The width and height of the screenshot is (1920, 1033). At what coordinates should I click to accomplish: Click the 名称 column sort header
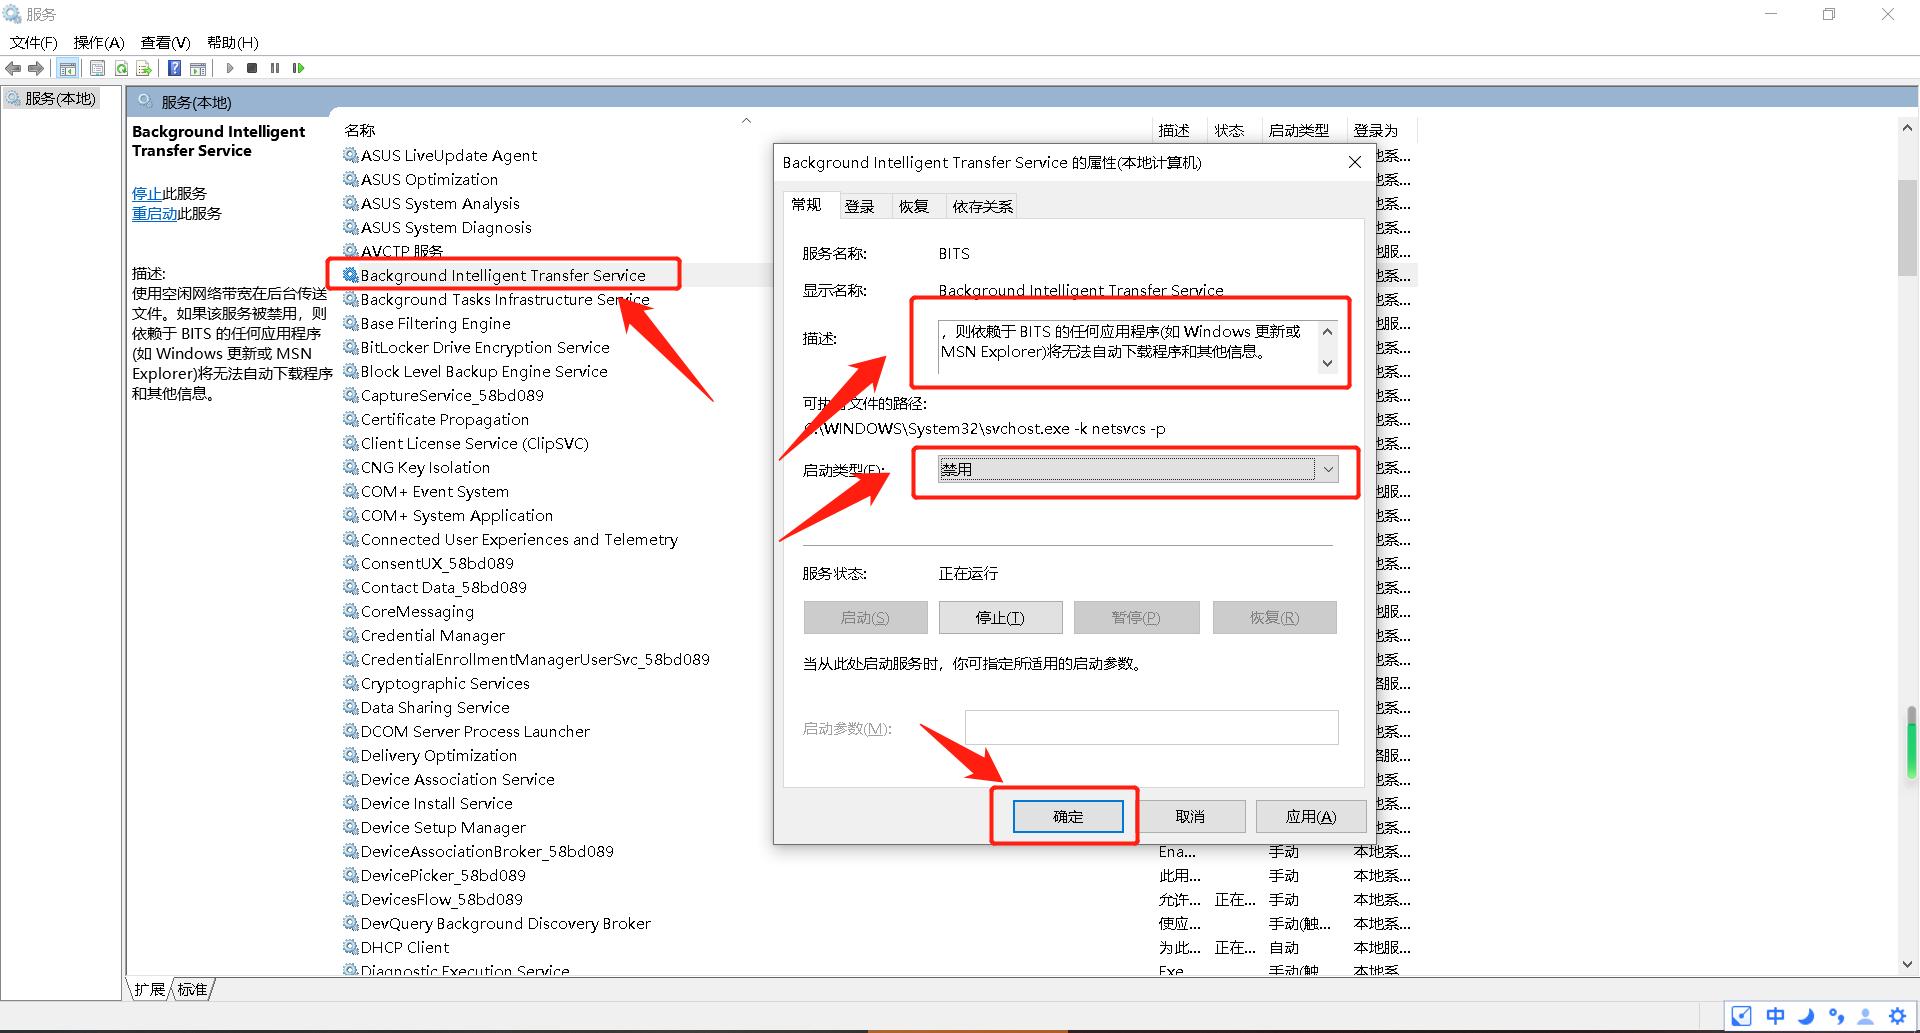[360, 130]
